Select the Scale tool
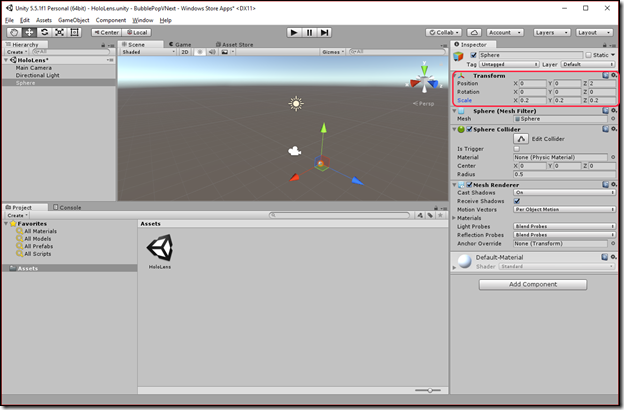This screenshot has height=410, width=624. (x=59, y=33)
